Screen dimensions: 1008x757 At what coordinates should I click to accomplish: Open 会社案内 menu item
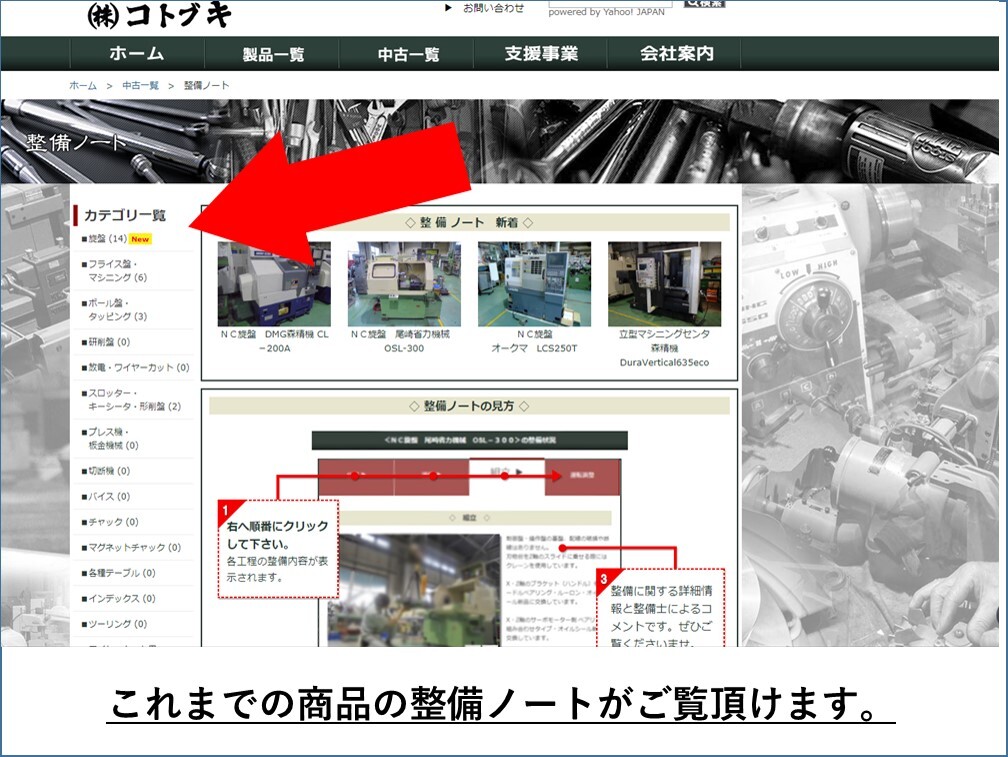click(x=677, y=54)
